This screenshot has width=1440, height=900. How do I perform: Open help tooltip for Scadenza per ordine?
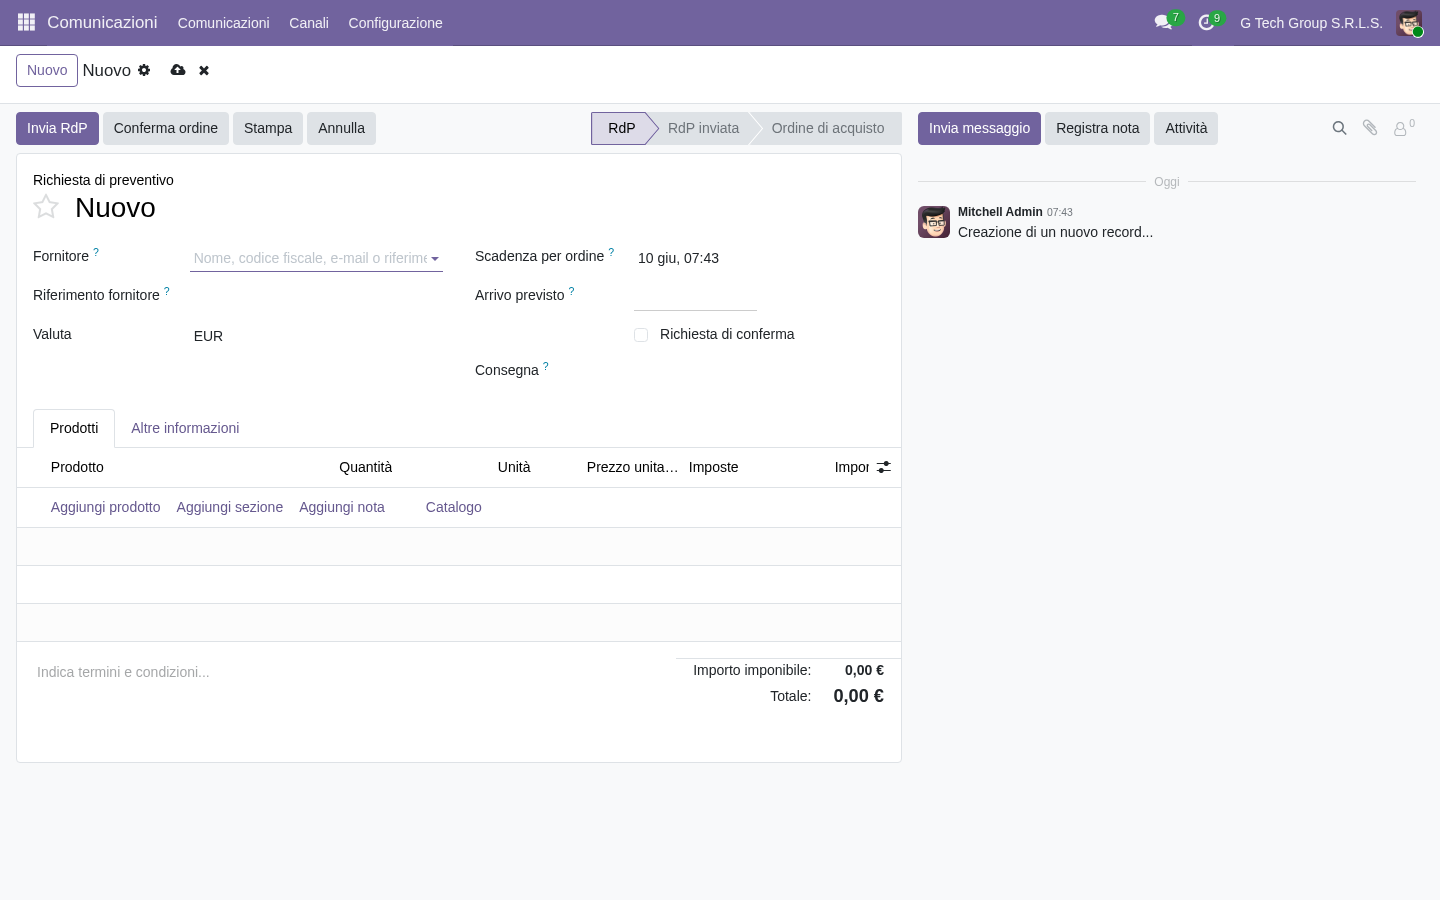[611, 252]
